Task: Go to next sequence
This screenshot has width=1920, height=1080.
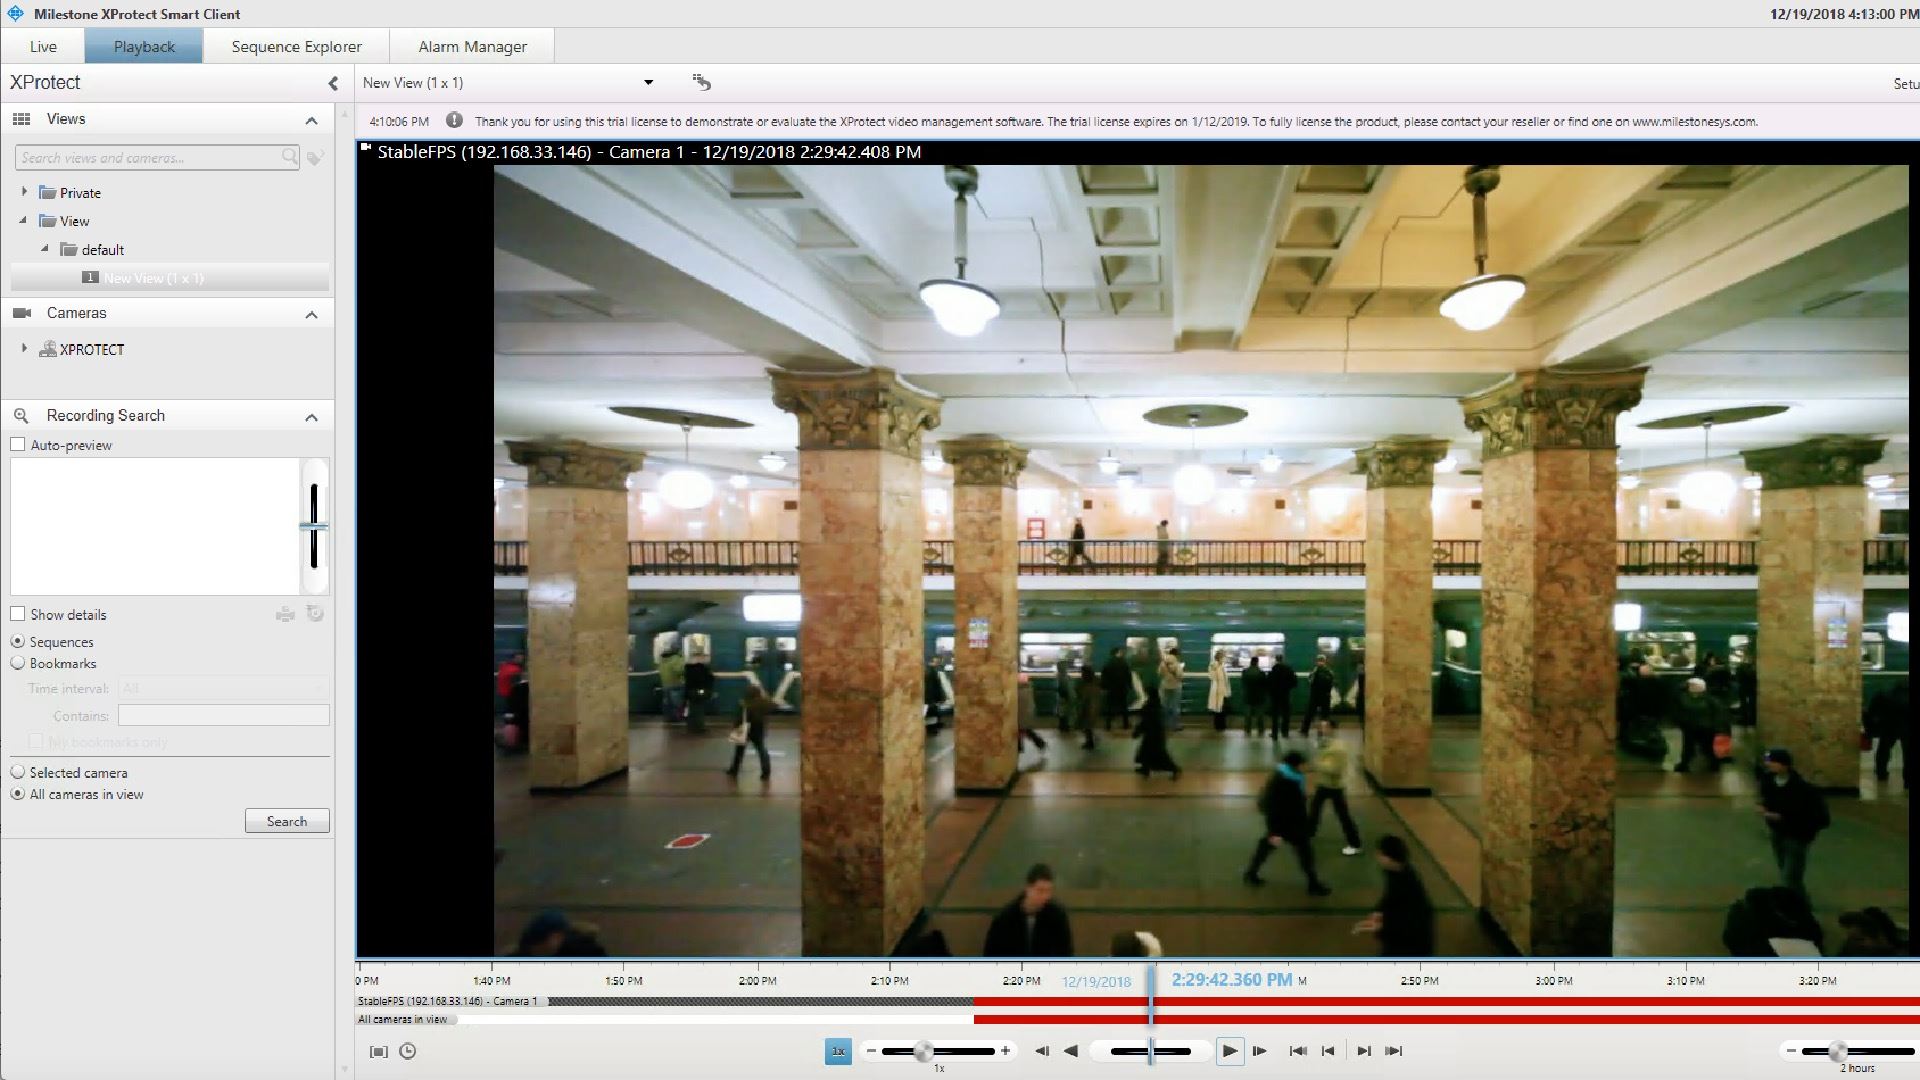Action: pyautogui.click(x=1363, y=1051)
